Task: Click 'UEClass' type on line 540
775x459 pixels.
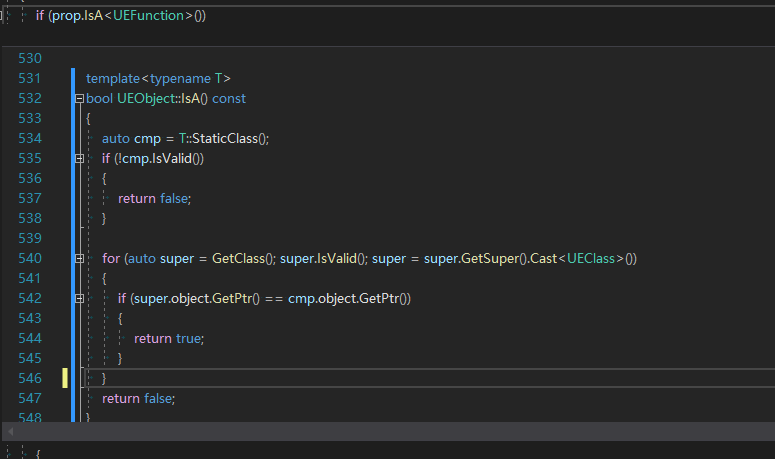Action: click(x=591, y=258)
